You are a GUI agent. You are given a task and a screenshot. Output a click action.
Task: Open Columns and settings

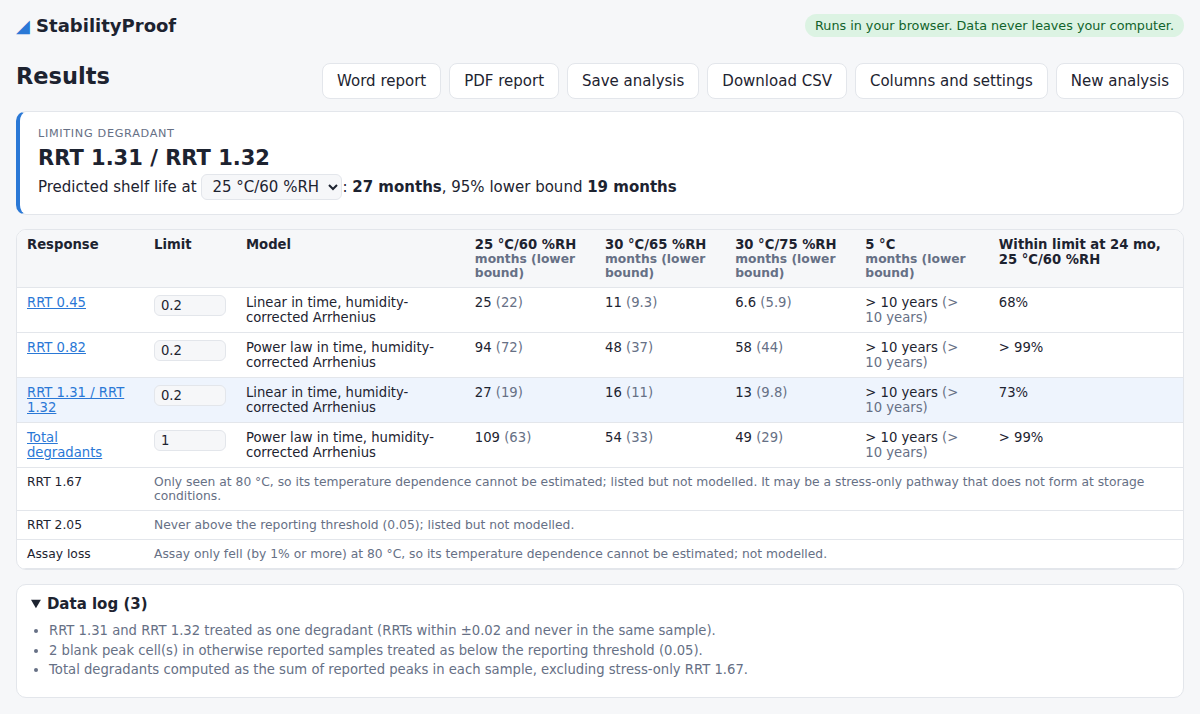click(951, 81)
